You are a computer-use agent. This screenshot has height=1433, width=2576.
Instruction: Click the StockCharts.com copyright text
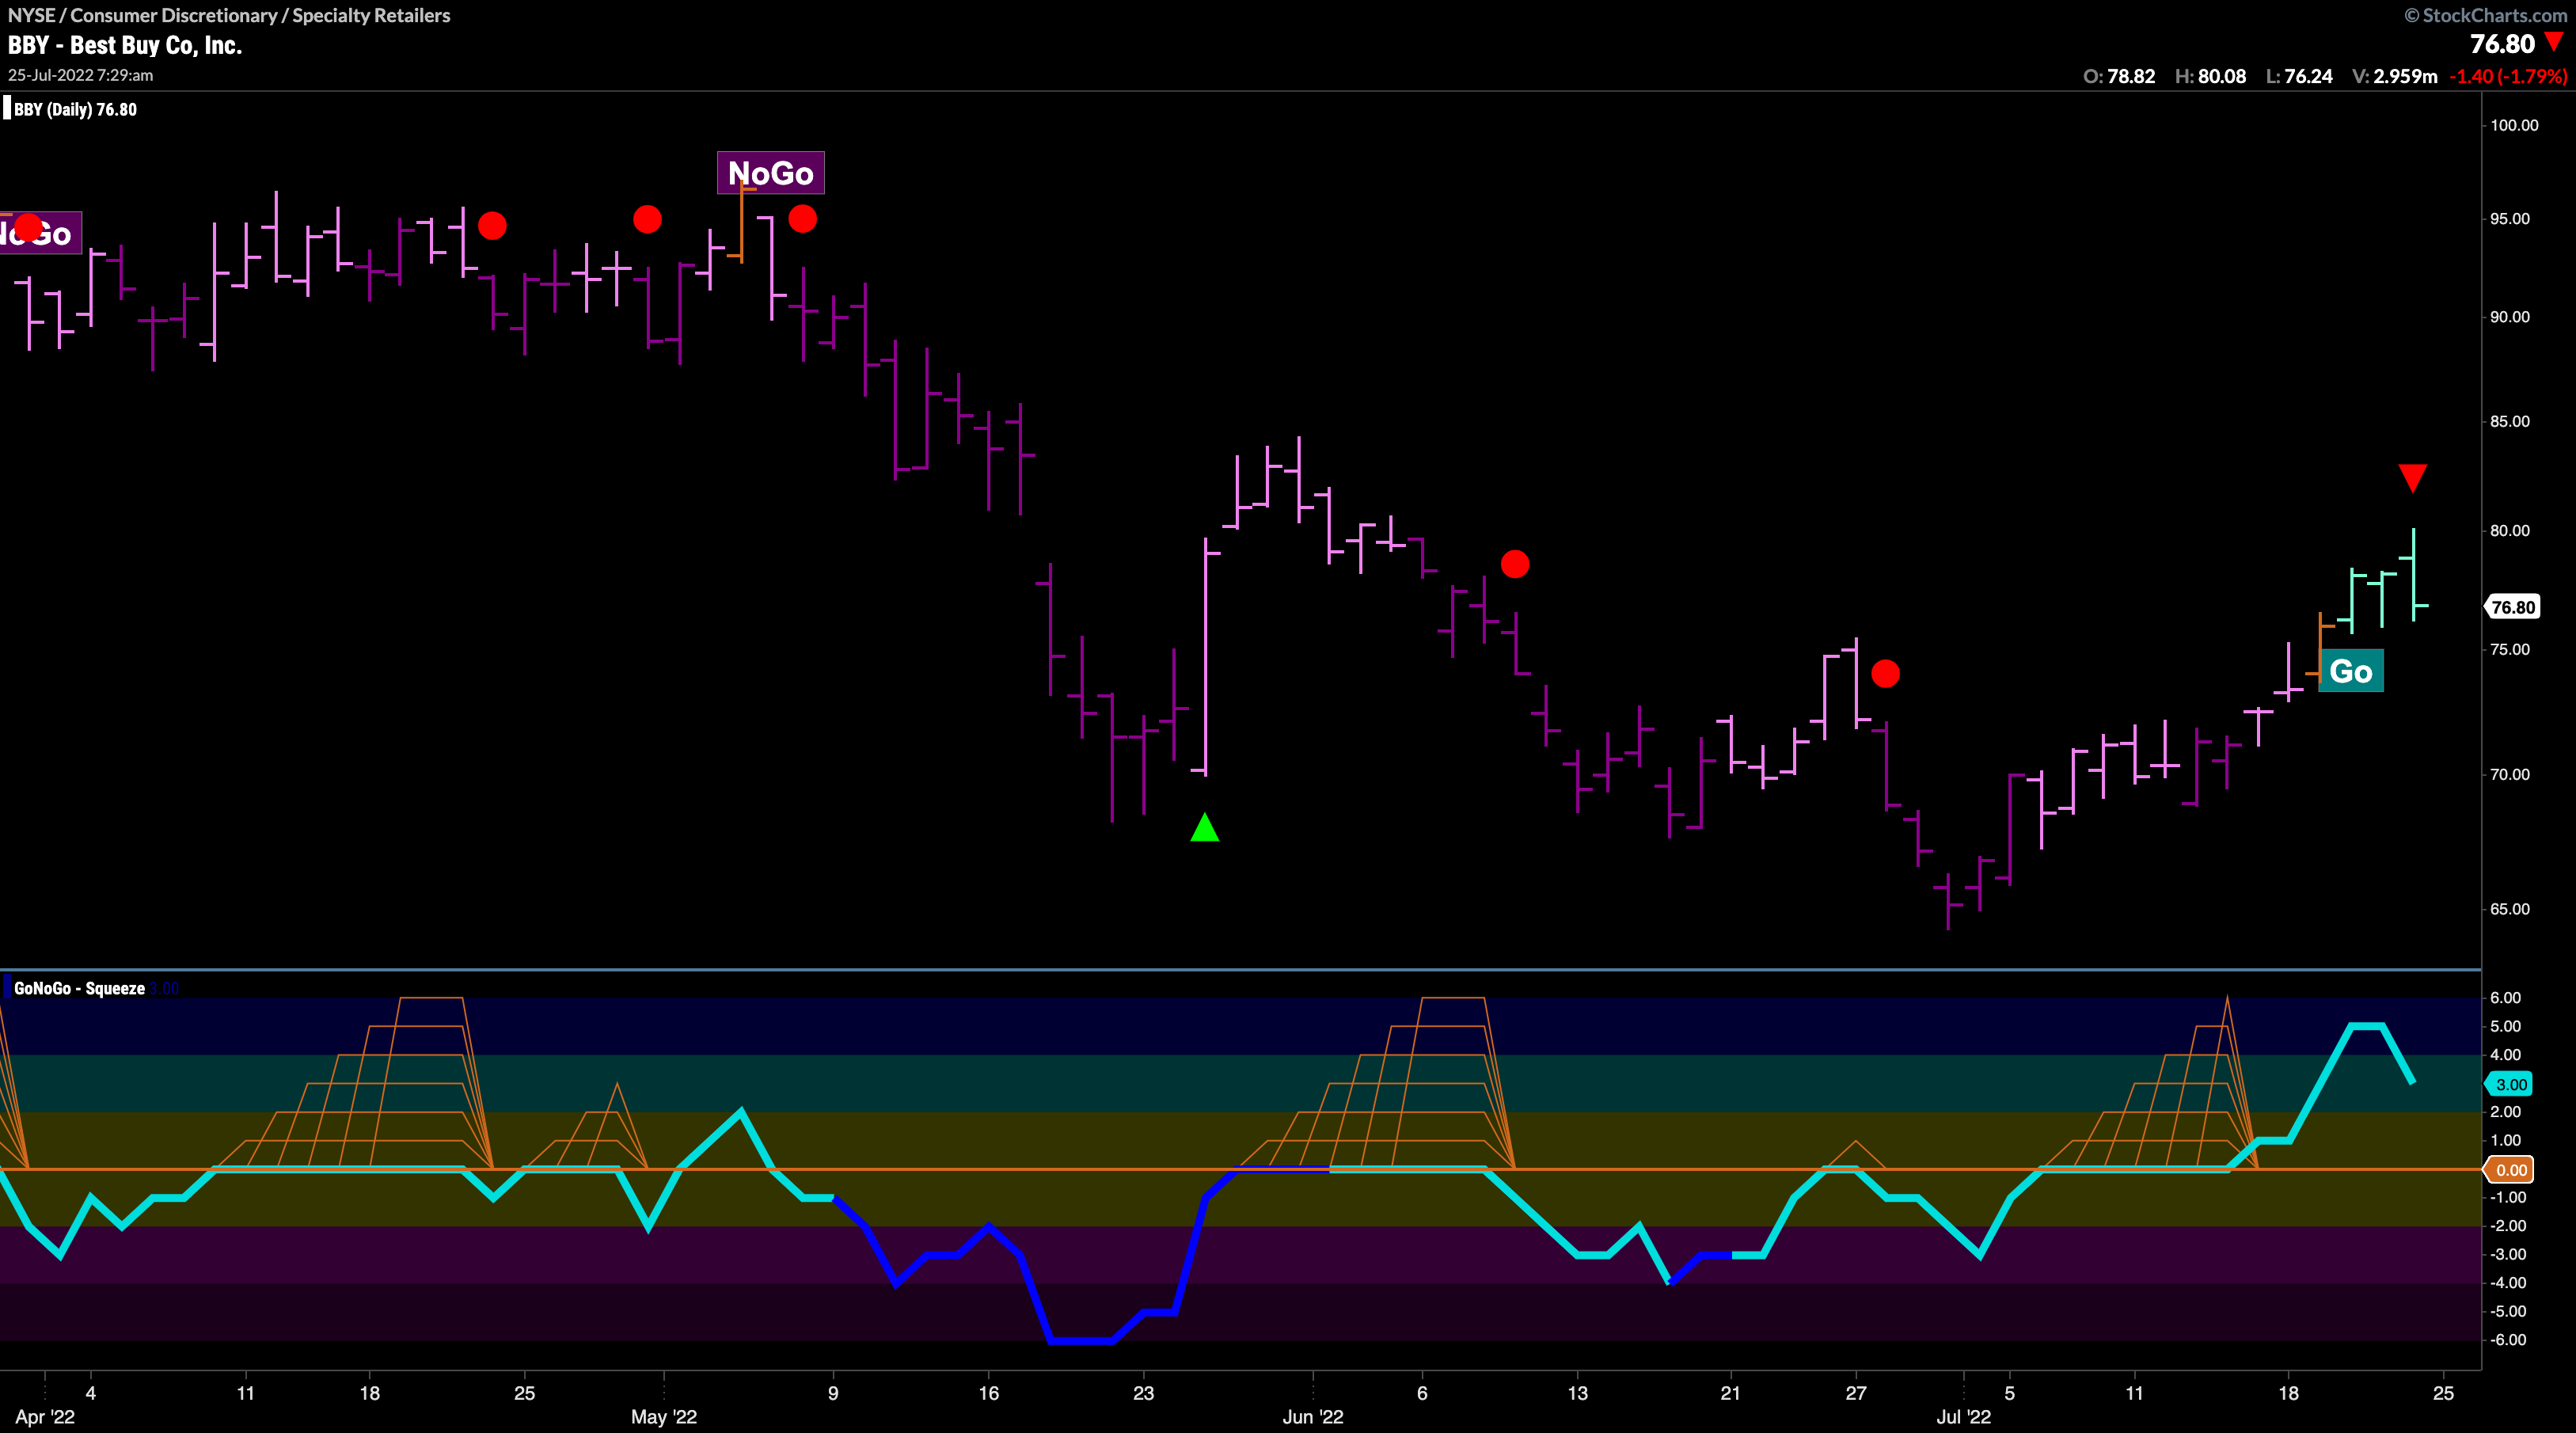(2485, 15)
